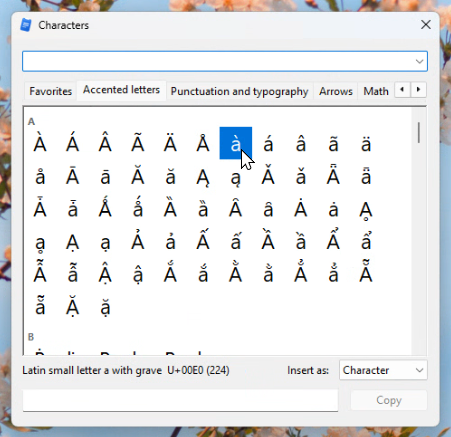Choose small a with caron ǎ
Screen dimensions: 451x437
tap(301, 176)
